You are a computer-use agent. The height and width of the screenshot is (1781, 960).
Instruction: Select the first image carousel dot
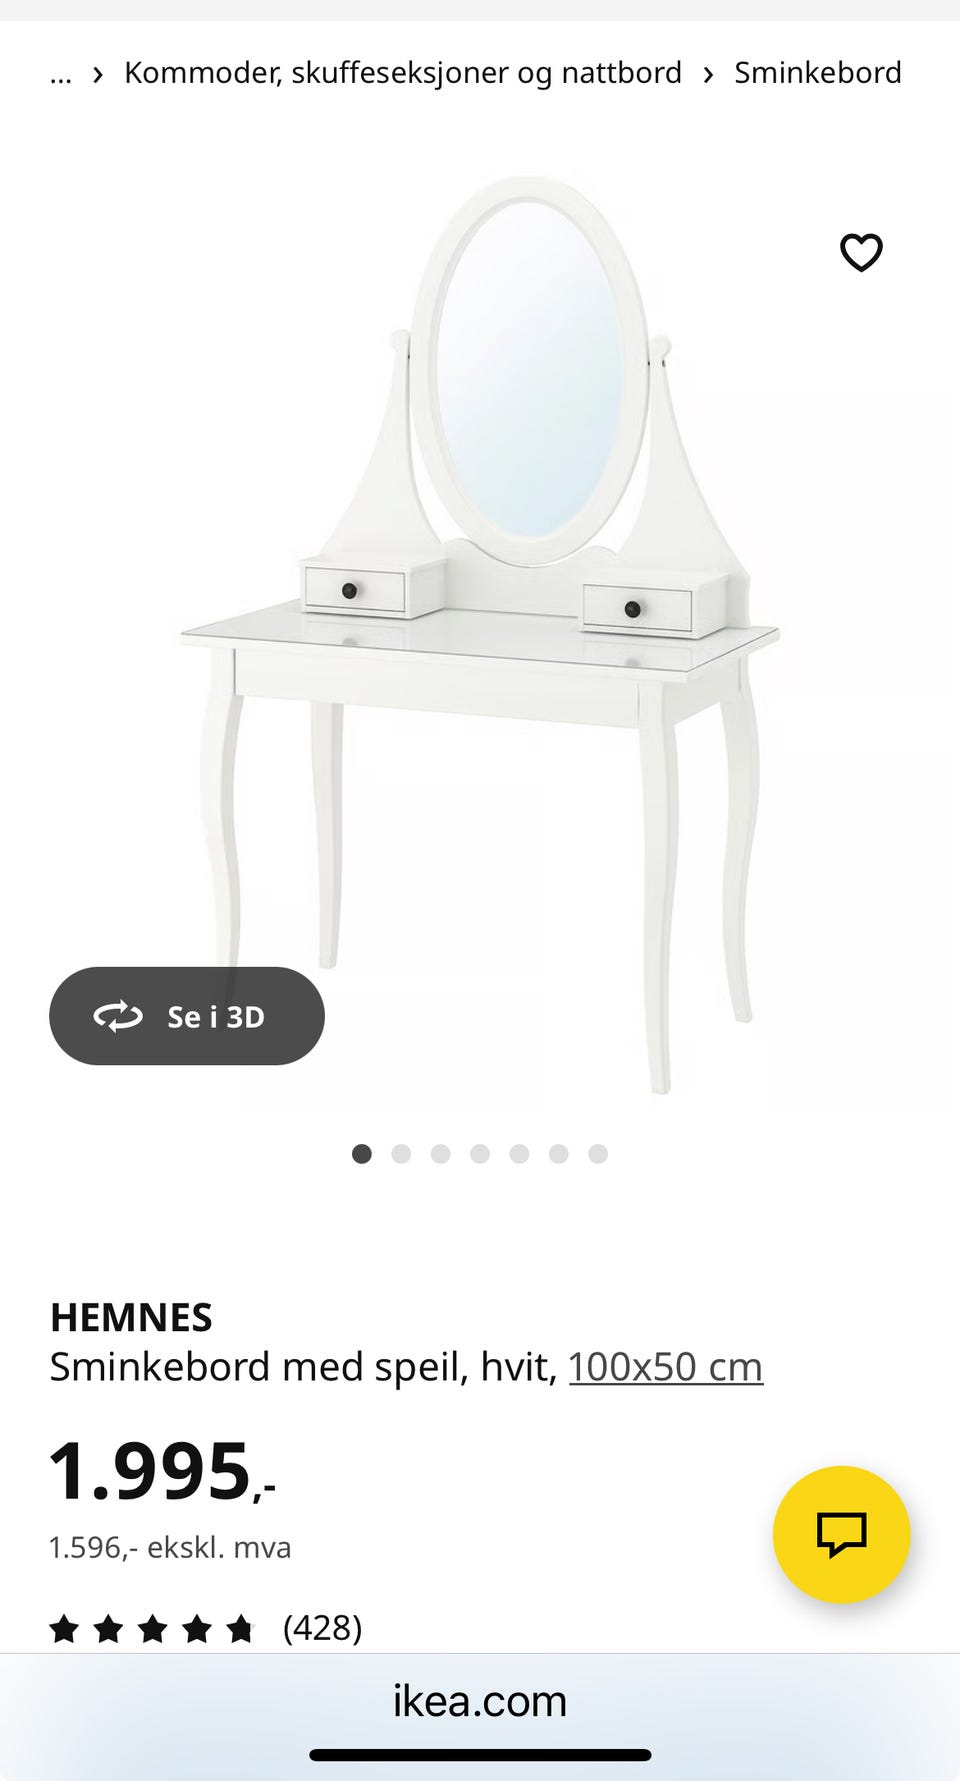pyautogui.click(x=362, y=1154)
